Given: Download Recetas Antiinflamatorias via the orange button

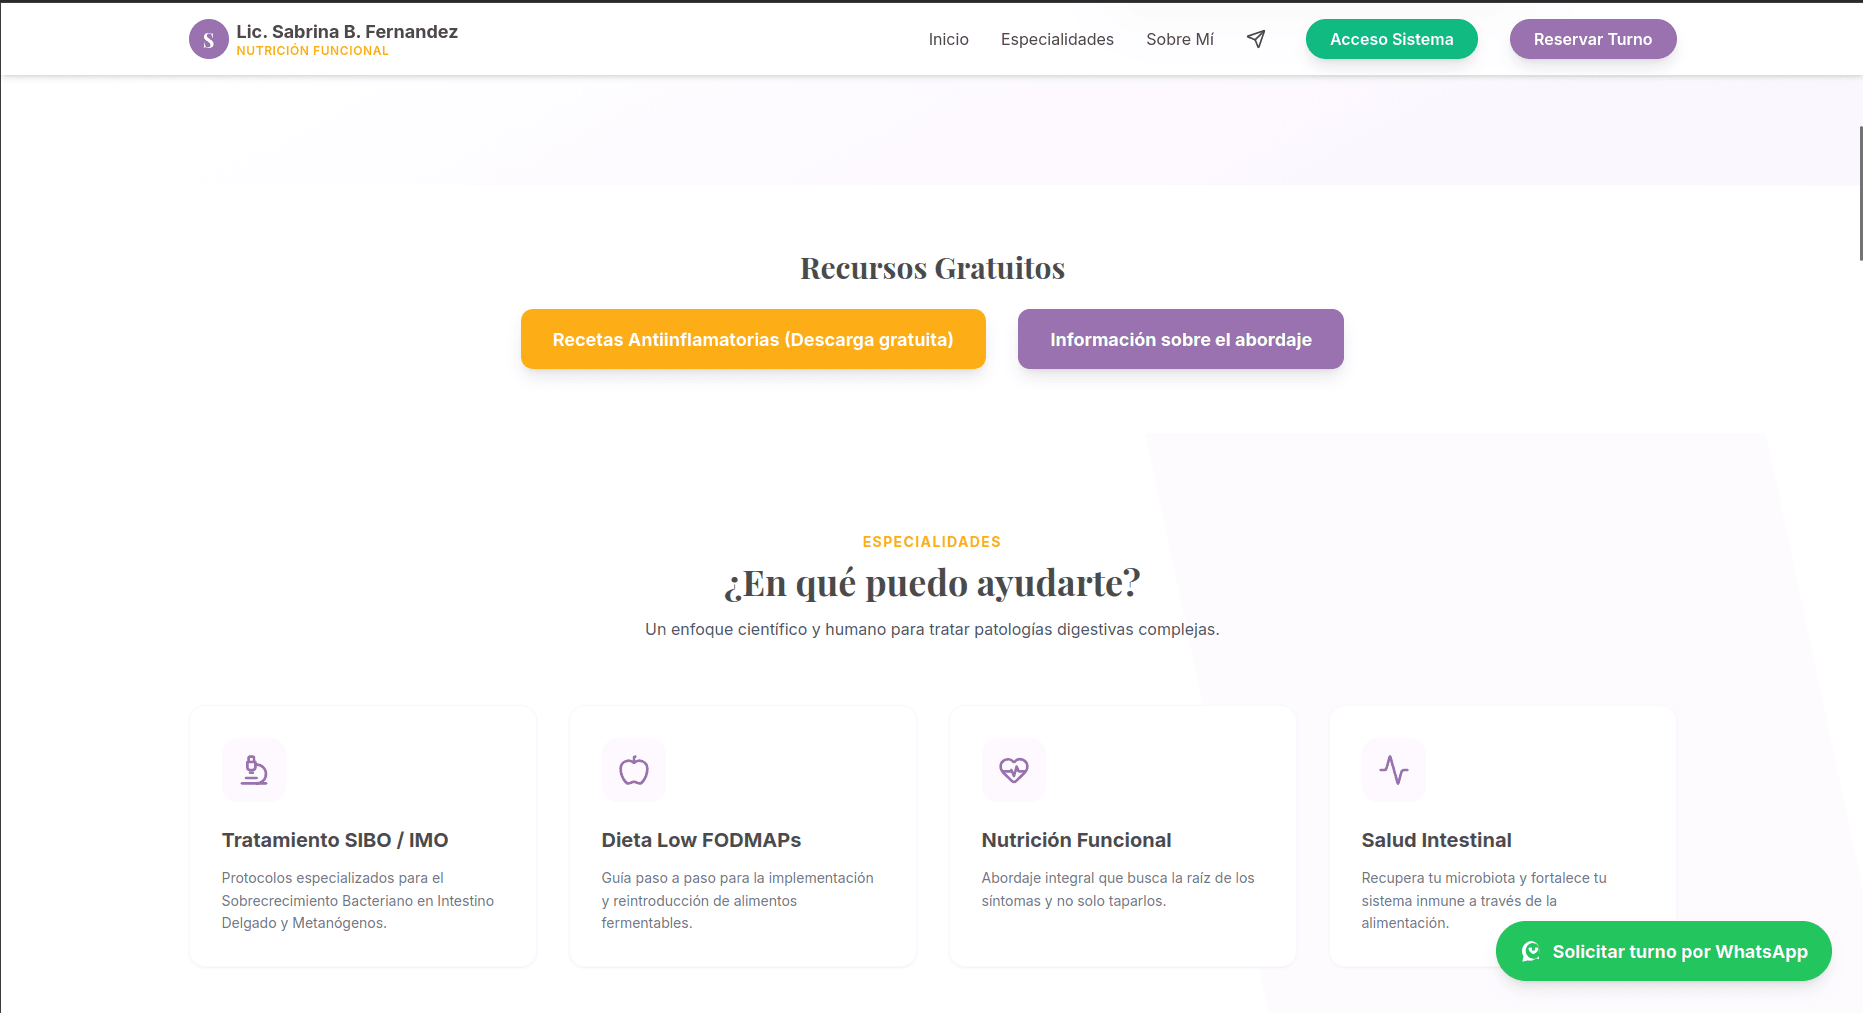Looking at the screenshot, I should click(x=753, y=339).
